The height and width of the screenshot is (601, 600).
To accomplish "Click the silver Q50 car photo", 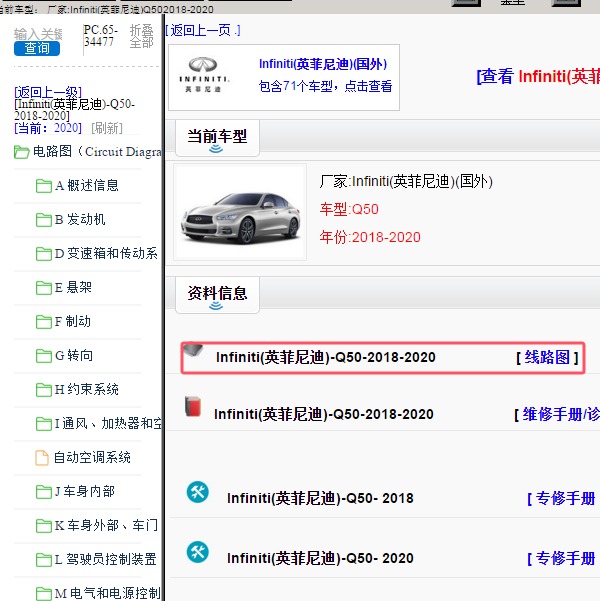I will (240, 212).
